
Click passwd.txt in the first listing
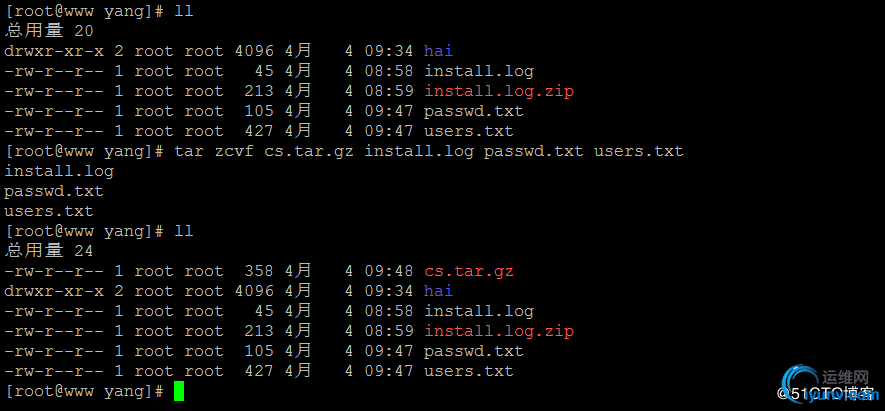[x=474, y=112]
